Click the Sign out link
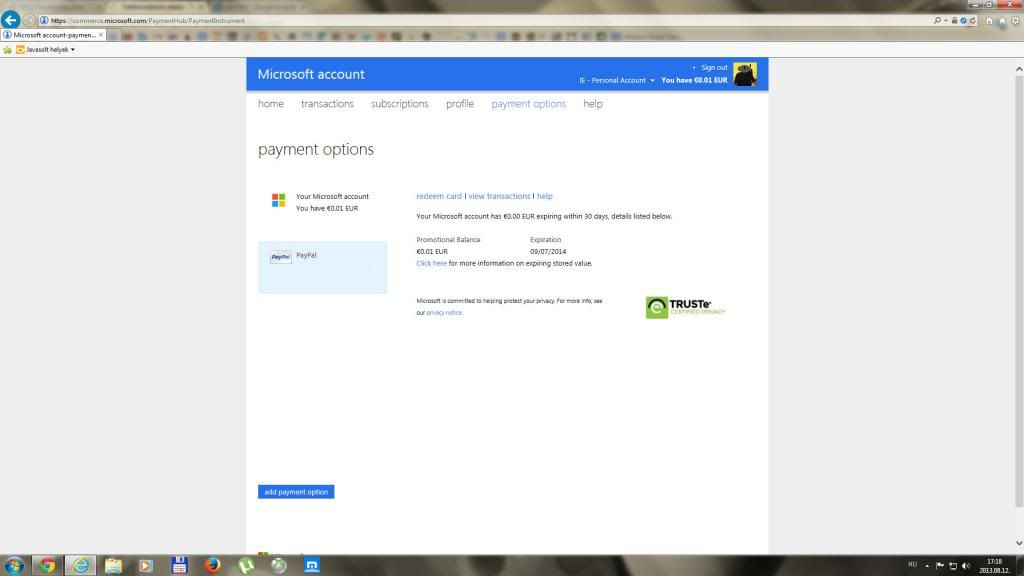1024x576 pixels. tap(714, 67)
